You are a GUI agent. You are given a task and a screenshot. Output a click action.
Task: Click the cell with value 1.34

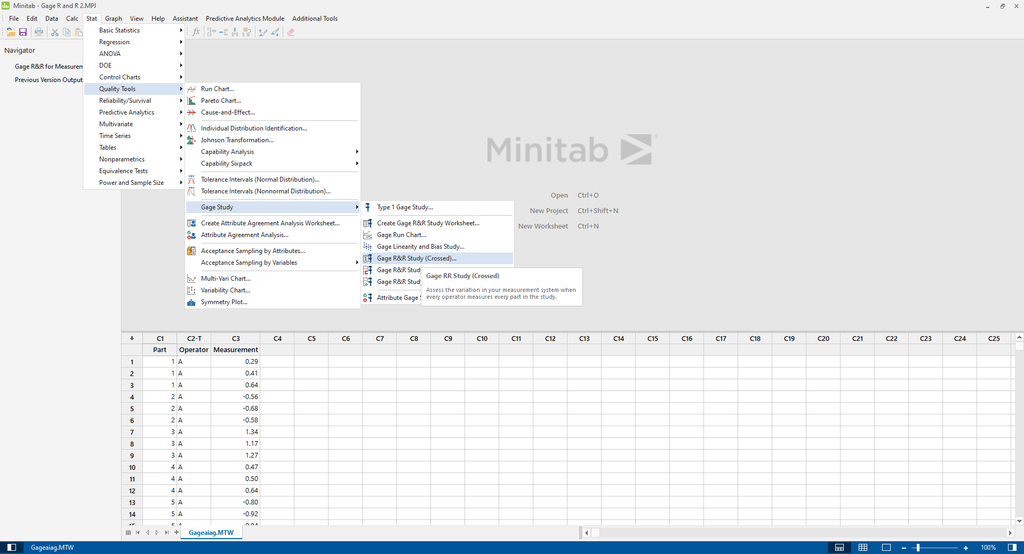pyautogui.click(x=236, y=432)
